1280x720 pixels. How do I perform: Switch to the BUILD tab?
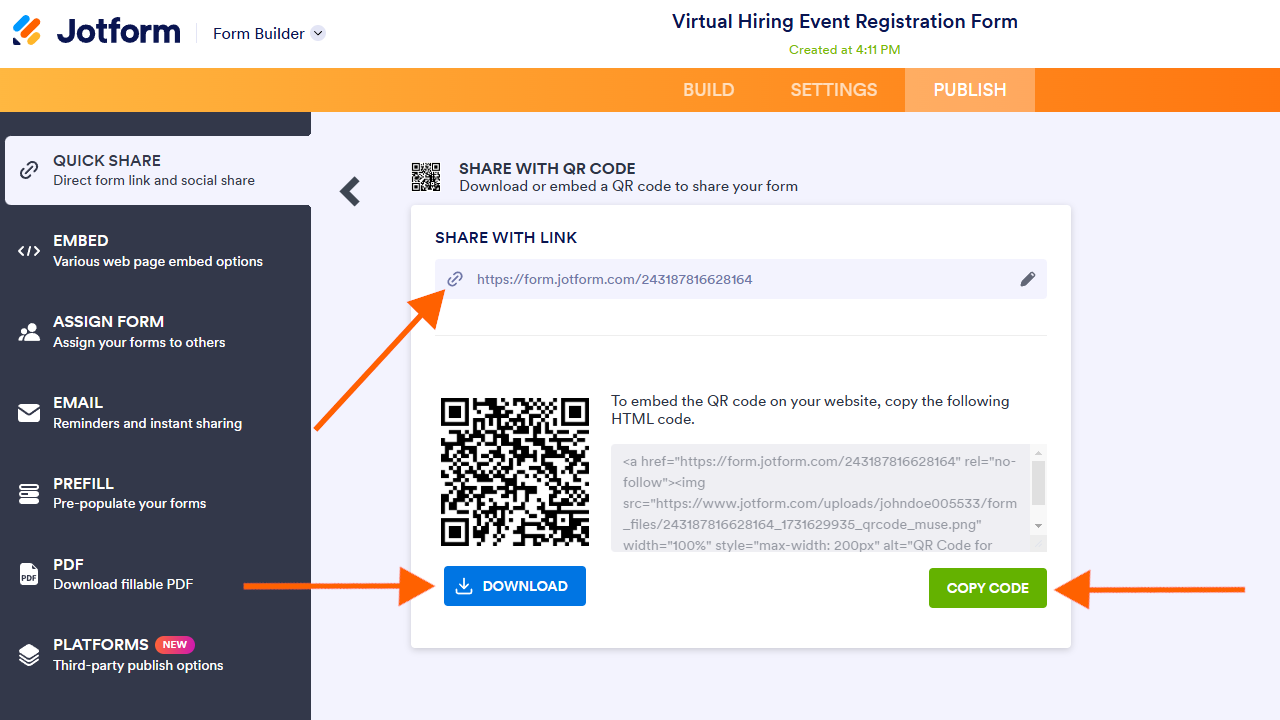coord(708,90)
